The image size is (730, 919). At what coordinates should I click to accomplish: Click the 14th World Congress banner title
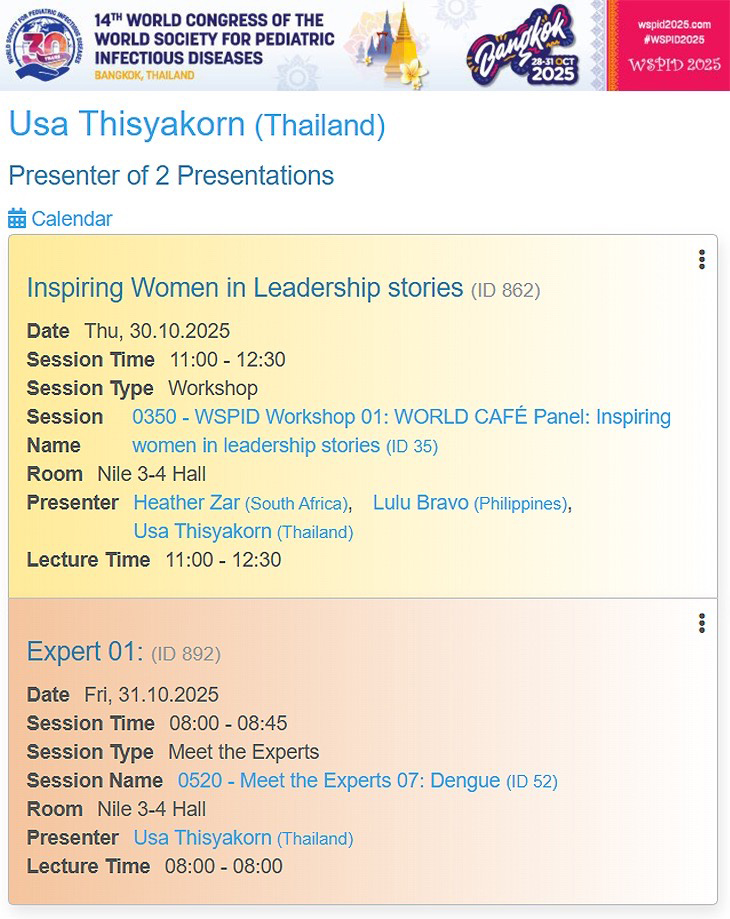[213, 38]
